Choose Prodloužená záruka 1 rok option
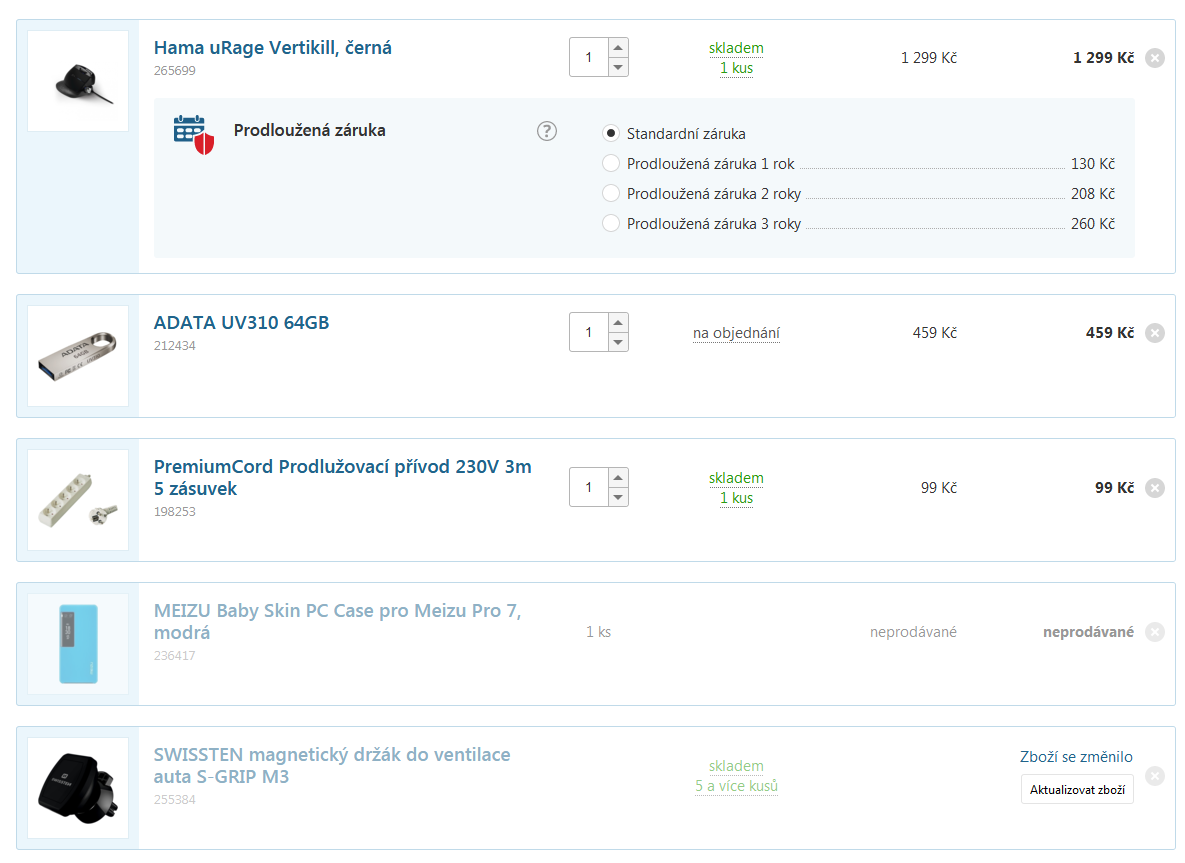Screen dimensions: 1185x863 tap(611, 164)
